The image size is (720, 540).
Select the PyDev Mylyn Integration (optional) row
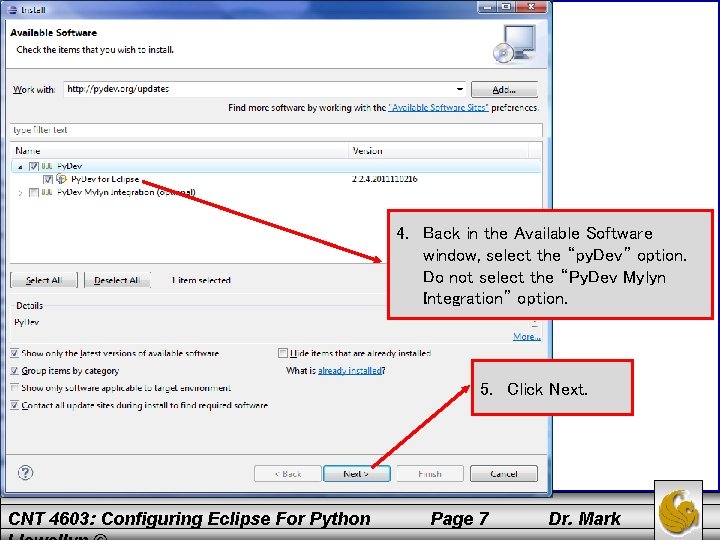tap(126, 192)
